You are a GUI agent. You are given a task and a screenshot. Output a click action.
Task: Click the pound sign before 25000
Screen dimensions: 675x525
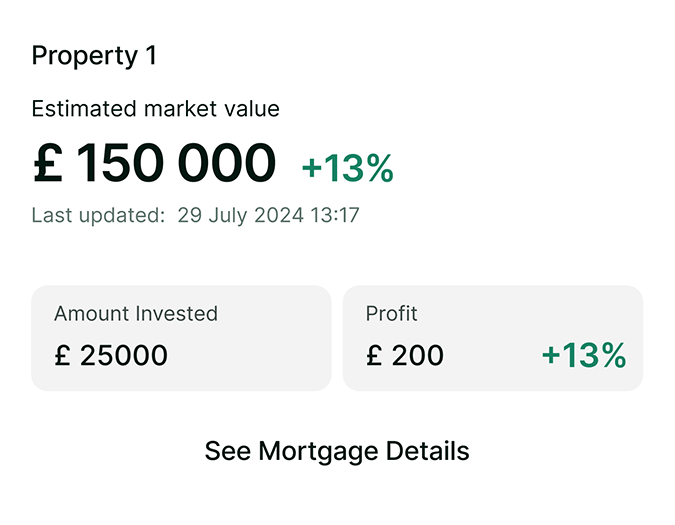pyautogui.click(x=62, y=355)
